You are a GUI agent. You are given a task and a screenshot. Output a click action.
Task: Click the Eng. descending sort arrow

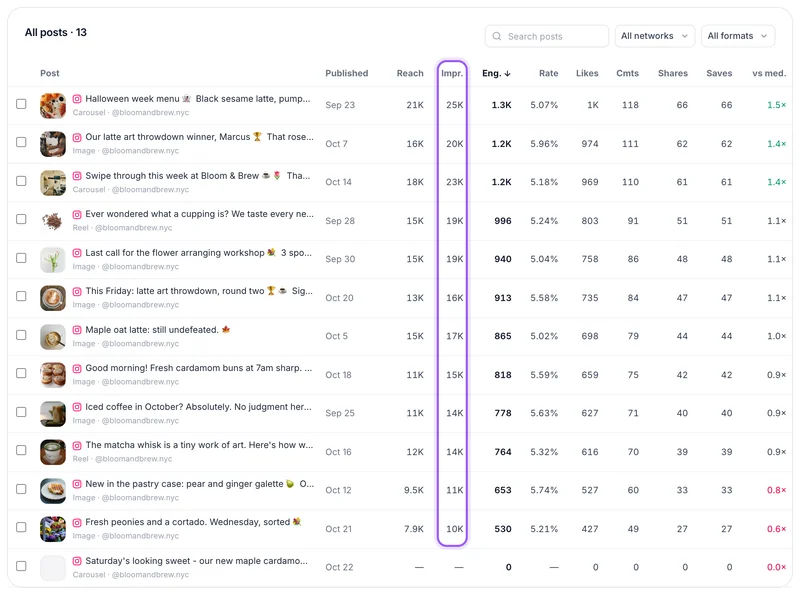pos(507,73)
